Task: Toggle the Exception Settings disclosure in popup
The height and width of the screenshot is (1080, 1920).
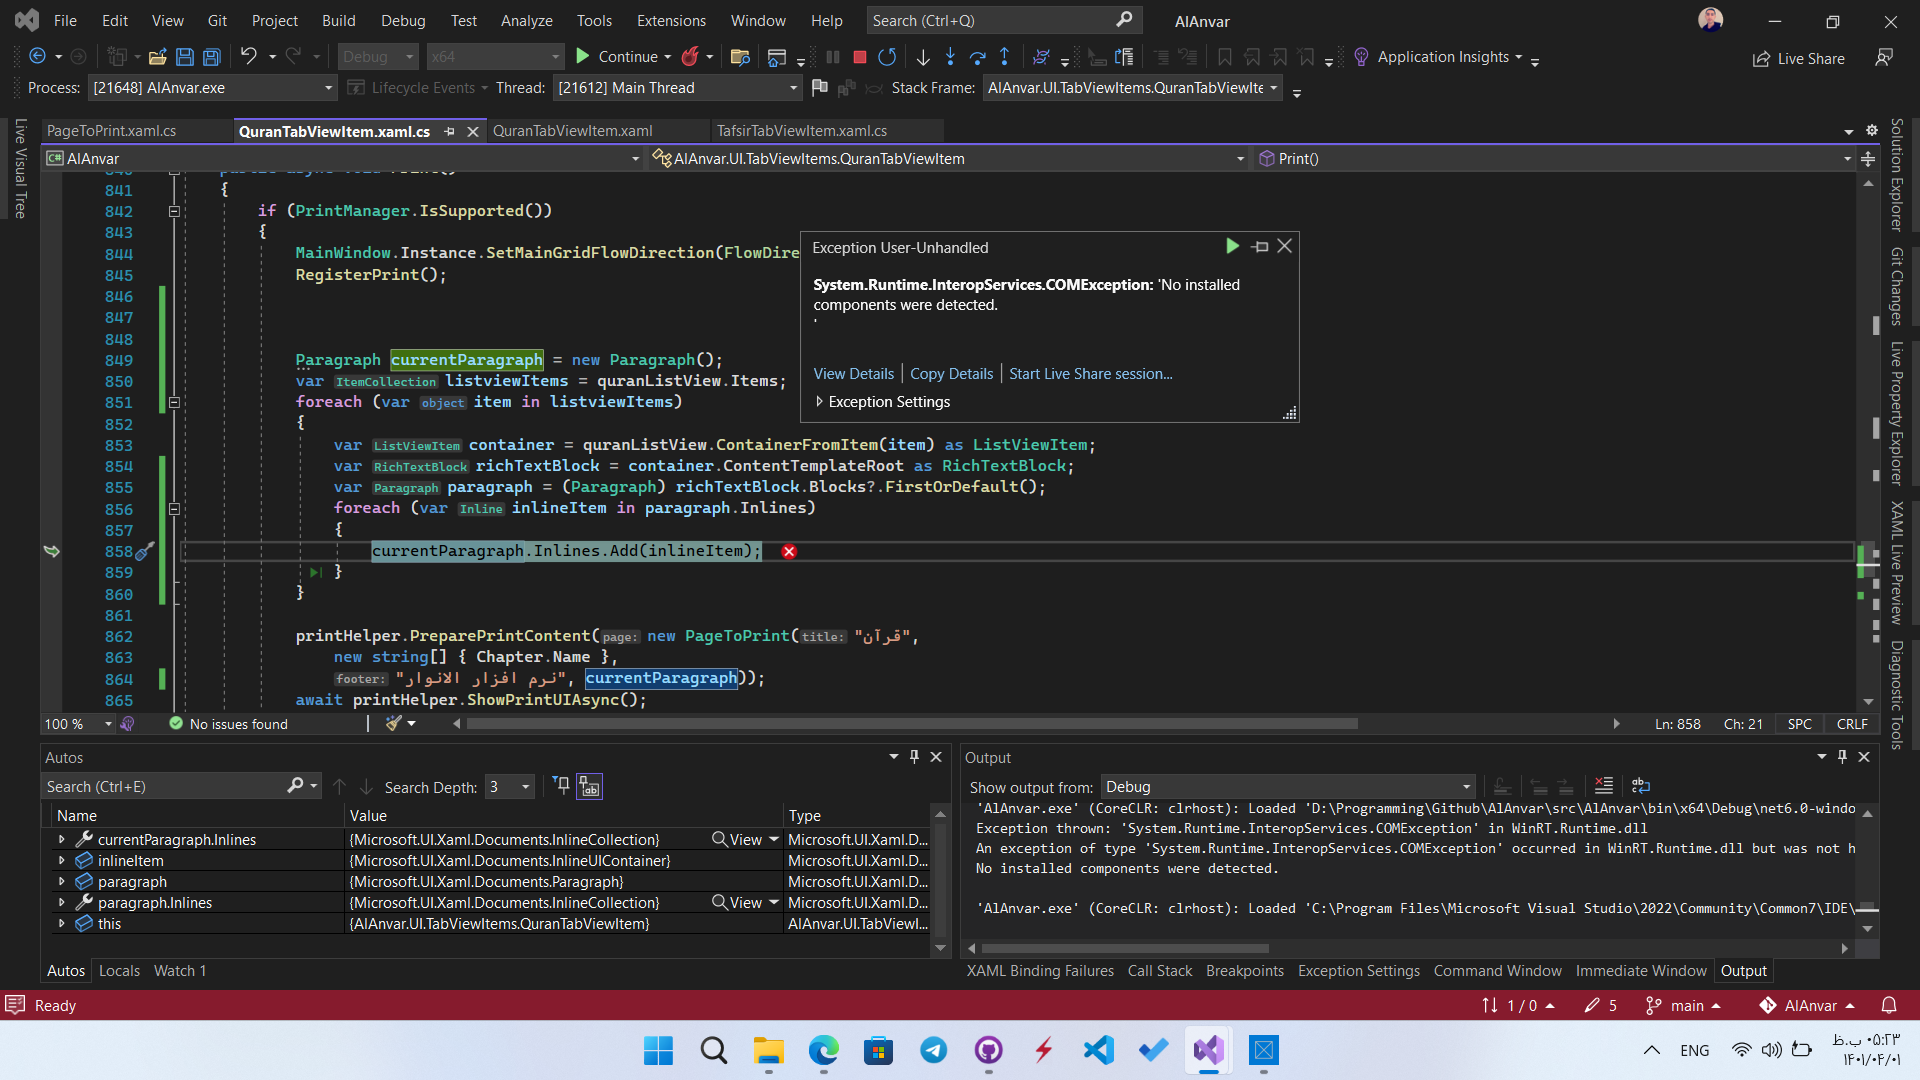Action: click(820, 401)
